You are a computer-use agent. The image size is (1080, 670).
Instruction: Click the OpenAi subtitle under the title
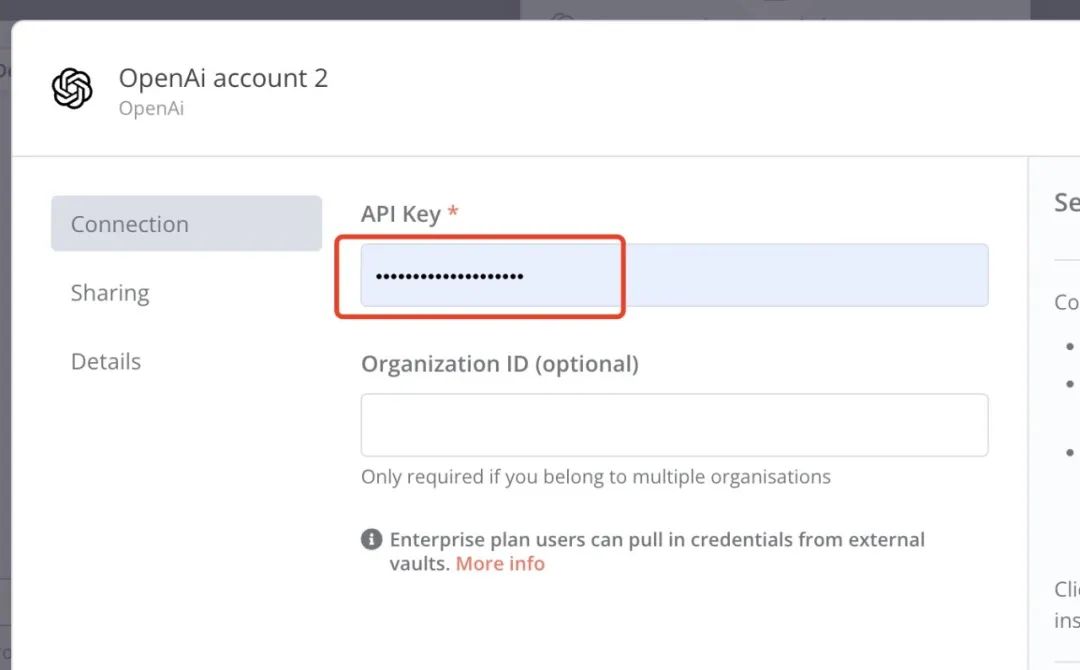151,108
